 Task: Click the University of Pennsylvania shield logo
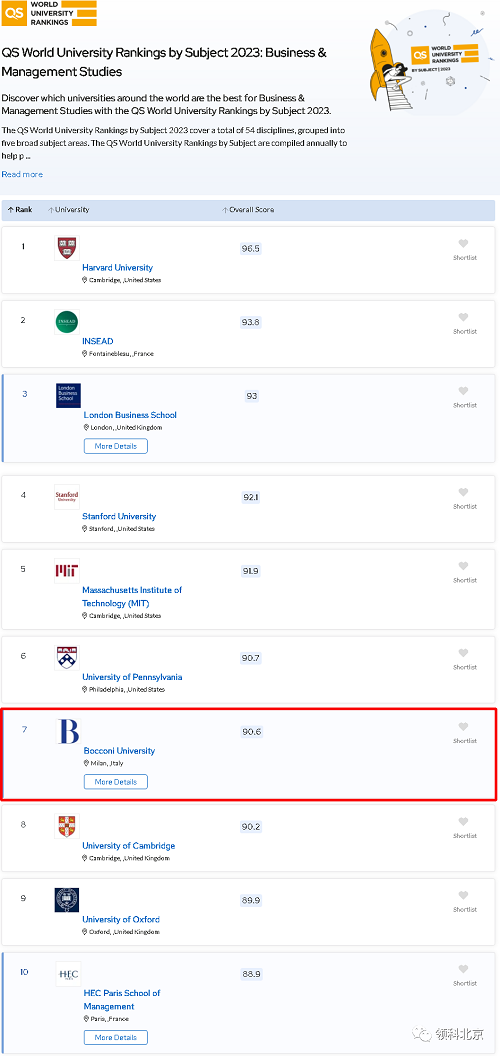coord(67,658)
